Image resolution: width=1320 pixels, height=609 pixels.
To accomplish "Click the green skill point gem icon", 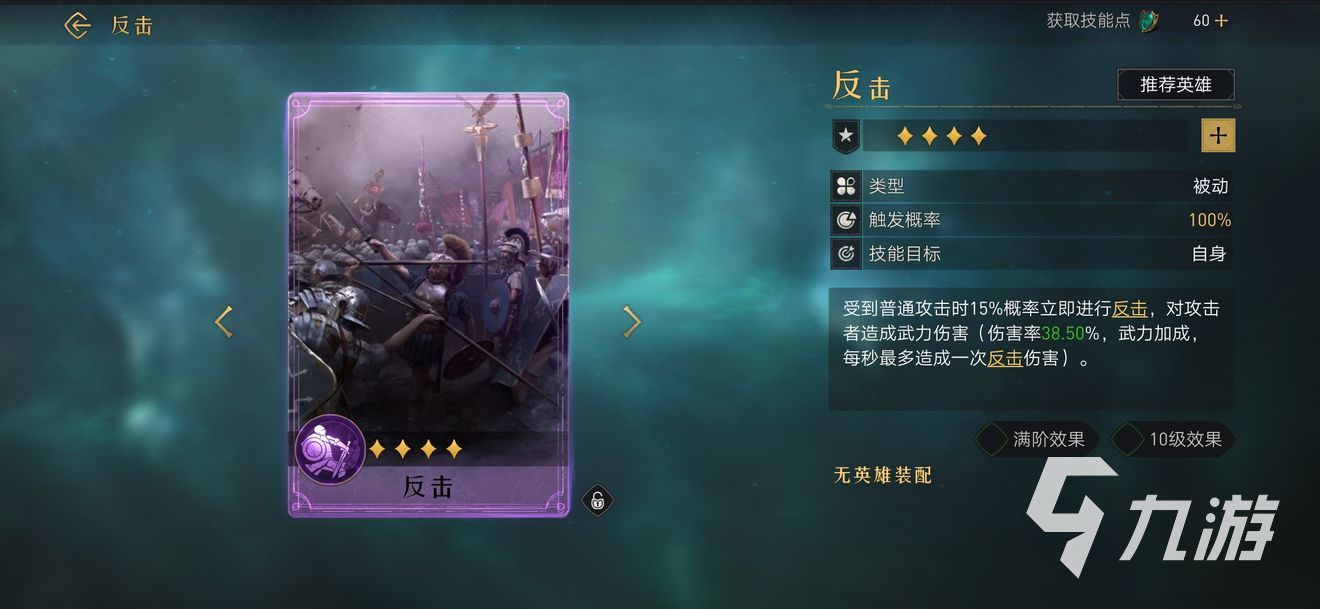I will (x=1151, y=21).
